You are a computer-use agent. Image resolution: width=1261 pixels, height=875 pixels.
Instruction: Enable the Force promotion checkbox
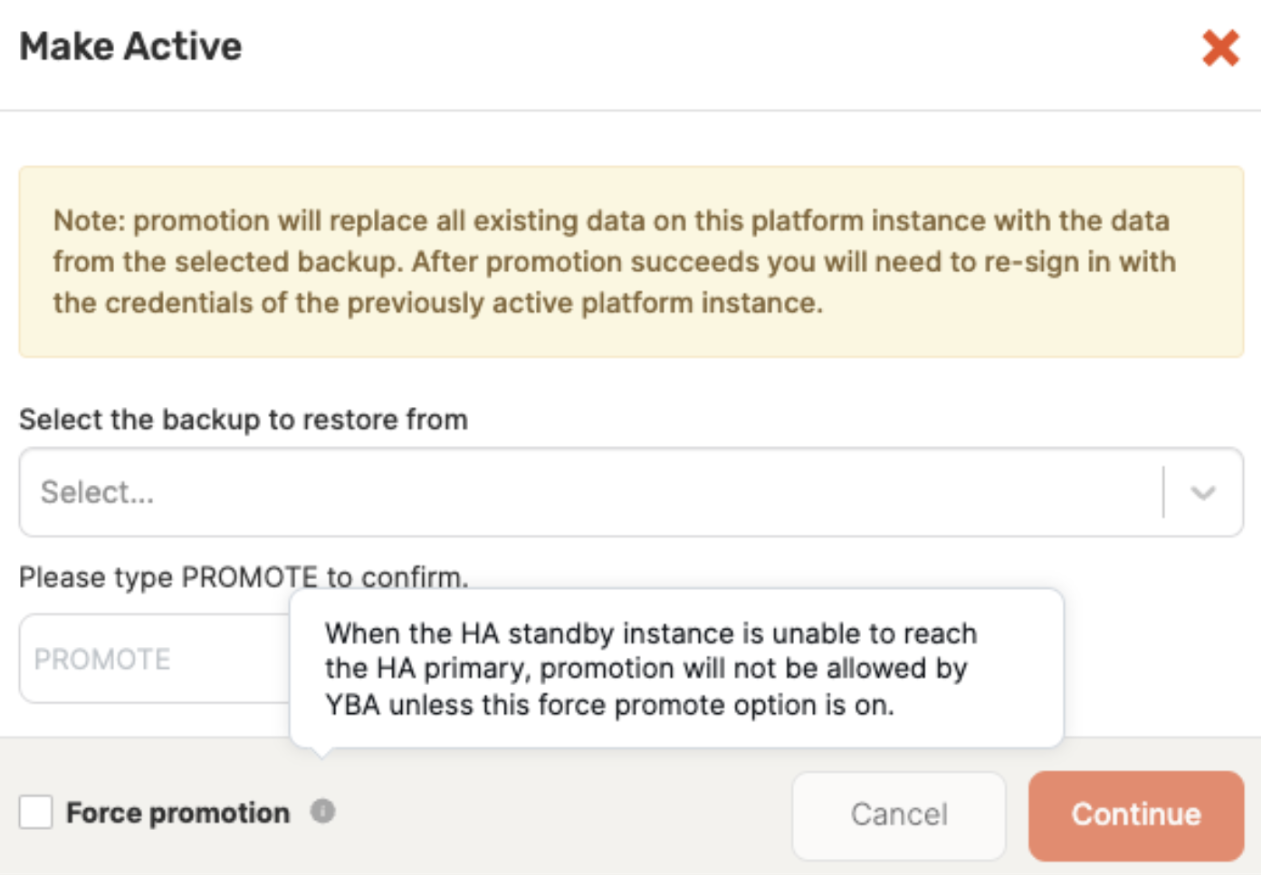pos(36,813)
